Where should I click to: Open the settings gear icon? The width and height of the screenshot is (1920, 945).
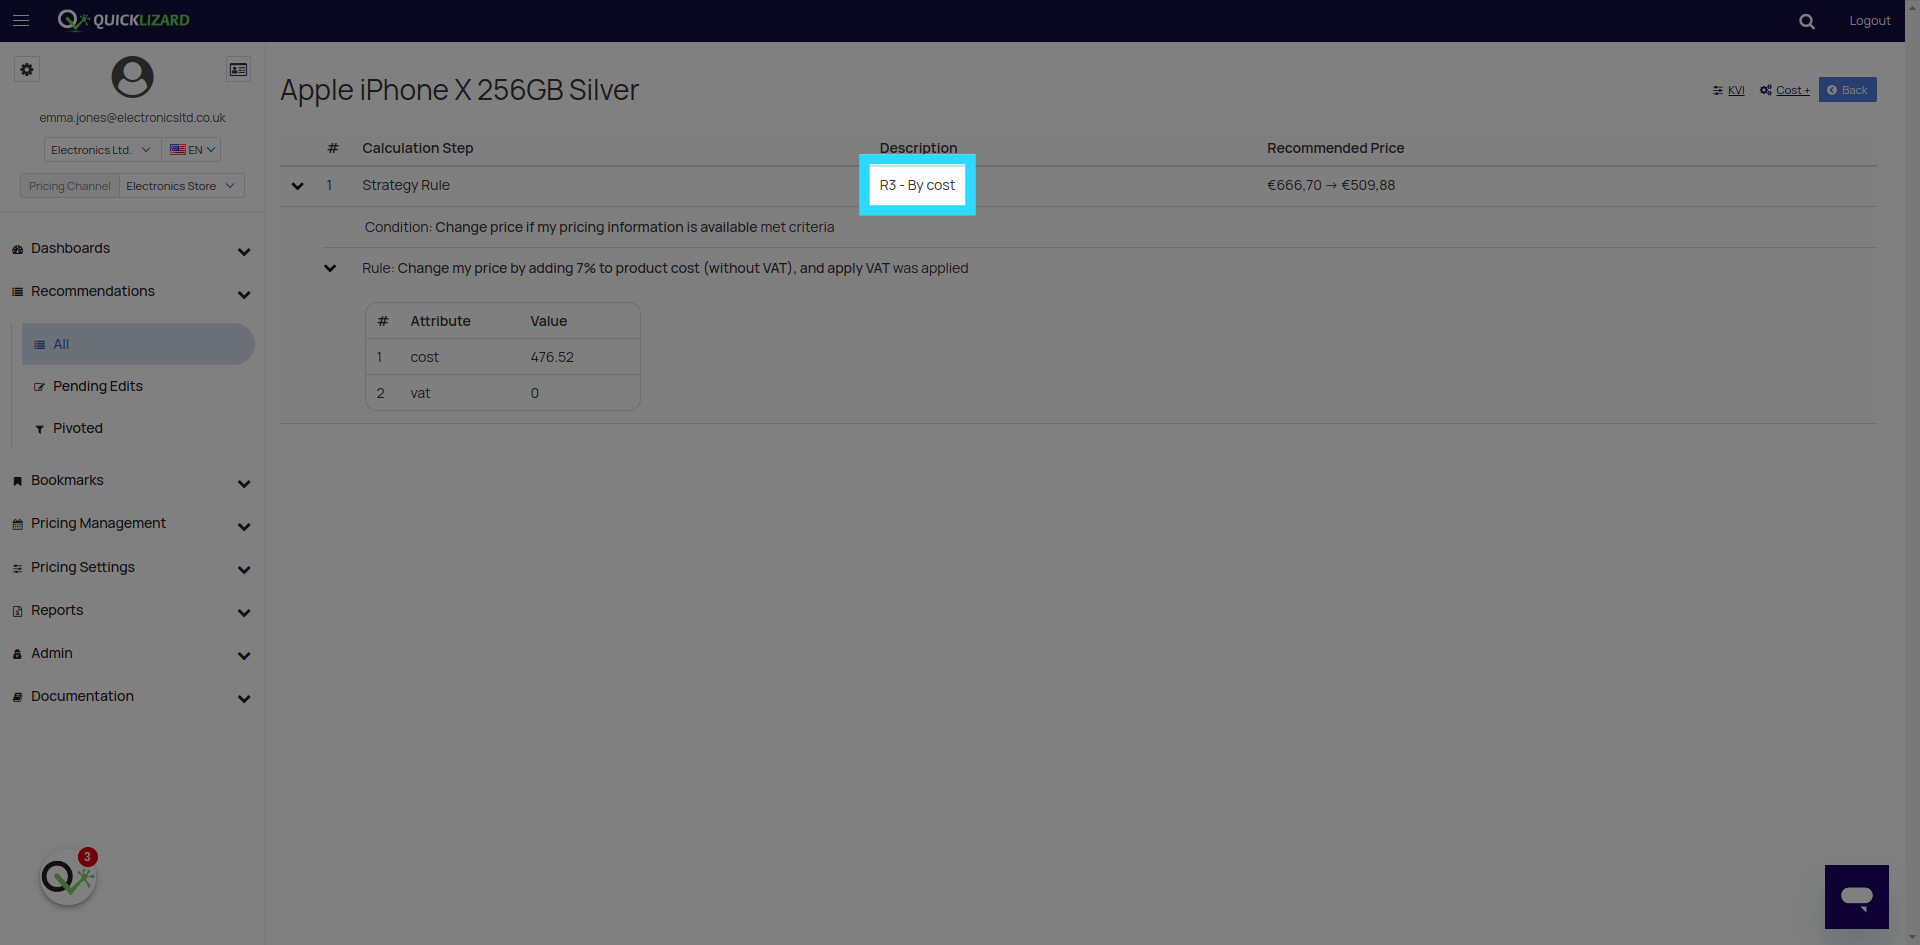coord(27,69)
